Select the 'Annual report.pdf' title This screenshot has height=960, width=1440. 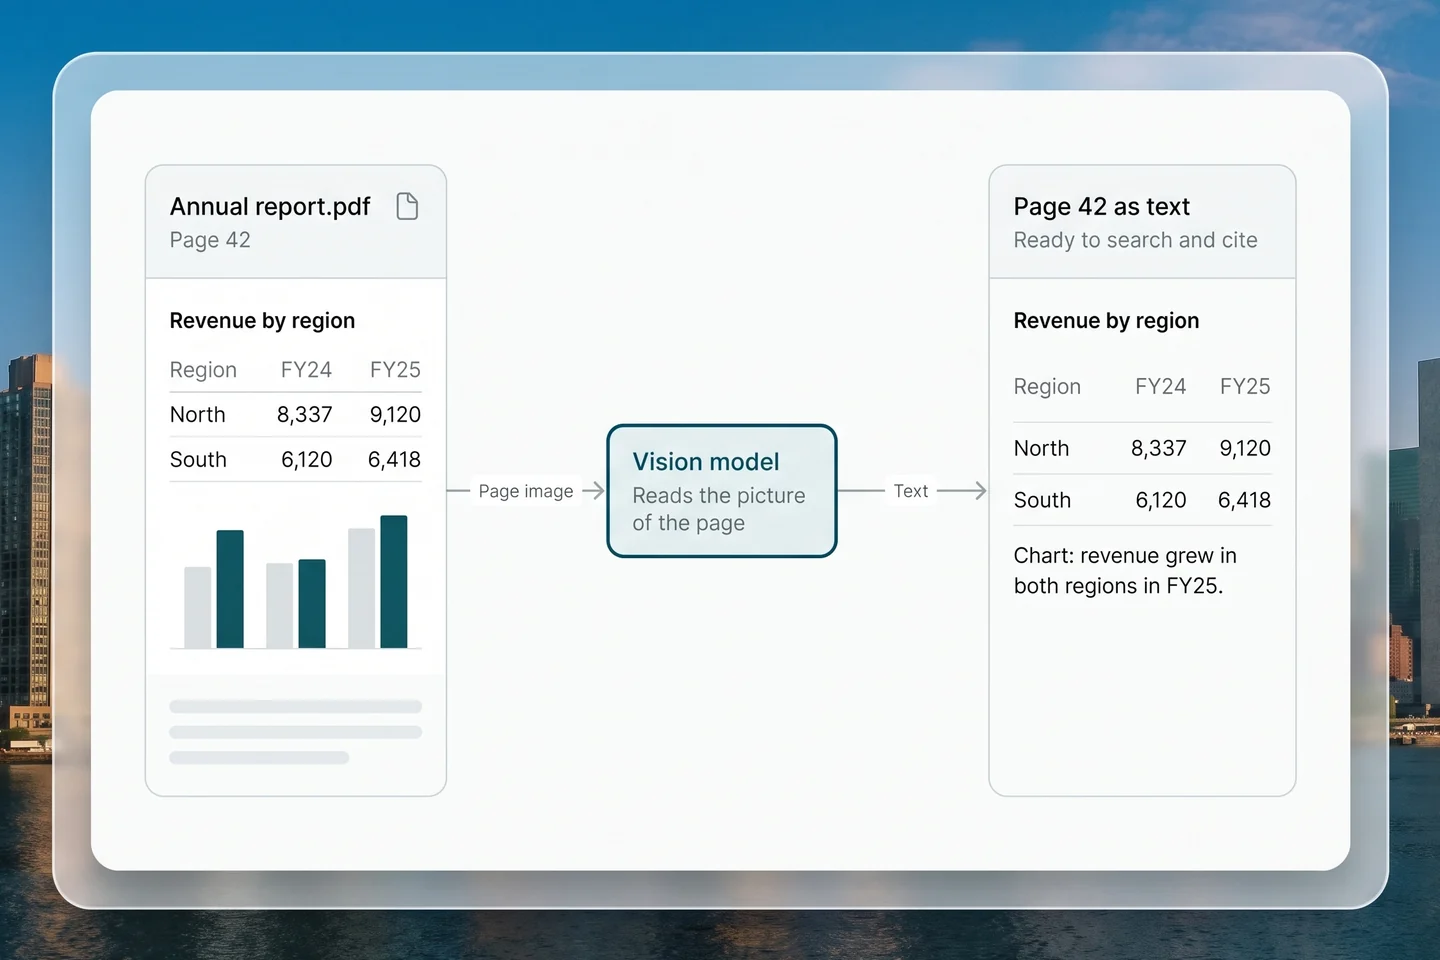(270, 207)
